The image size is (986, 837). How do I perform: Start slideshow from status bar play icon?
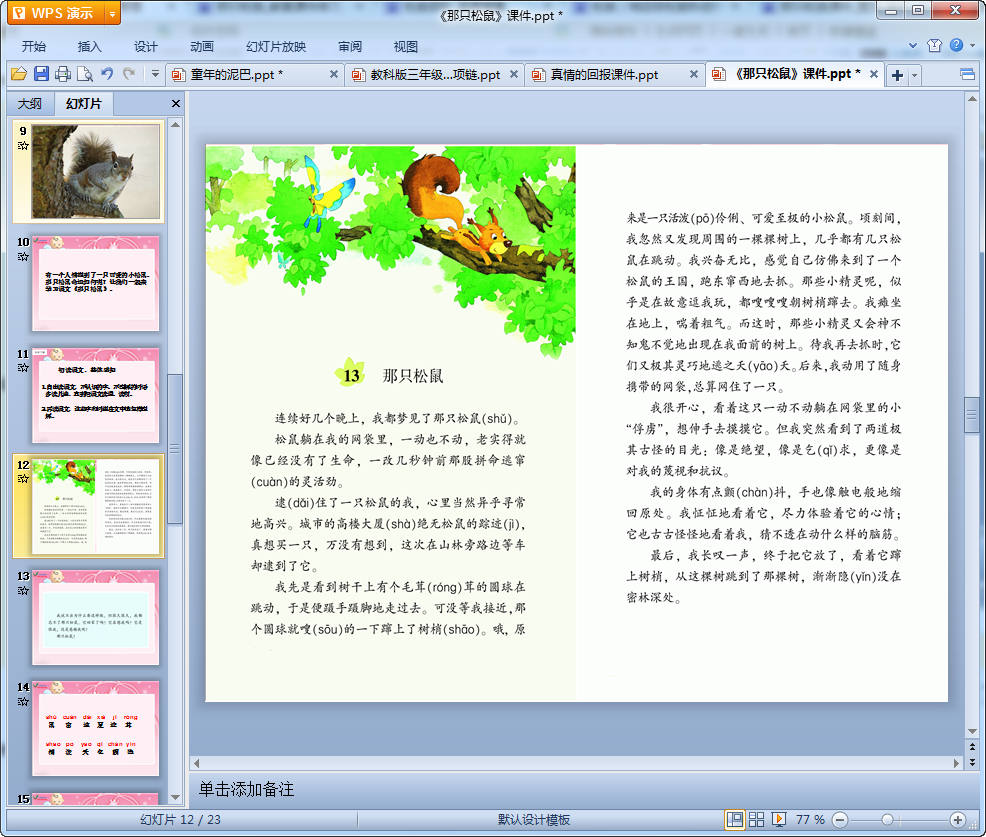[778, 819]
